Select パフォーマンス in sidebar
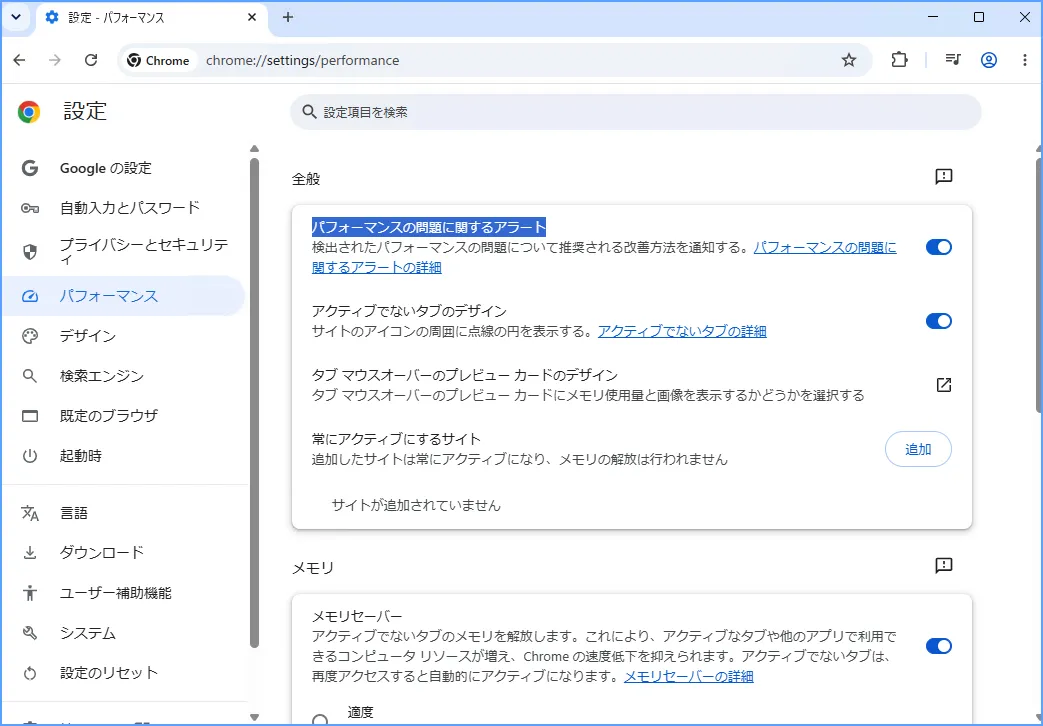The width and height of the screenshot is (1043, 726). tap(124, 296)
